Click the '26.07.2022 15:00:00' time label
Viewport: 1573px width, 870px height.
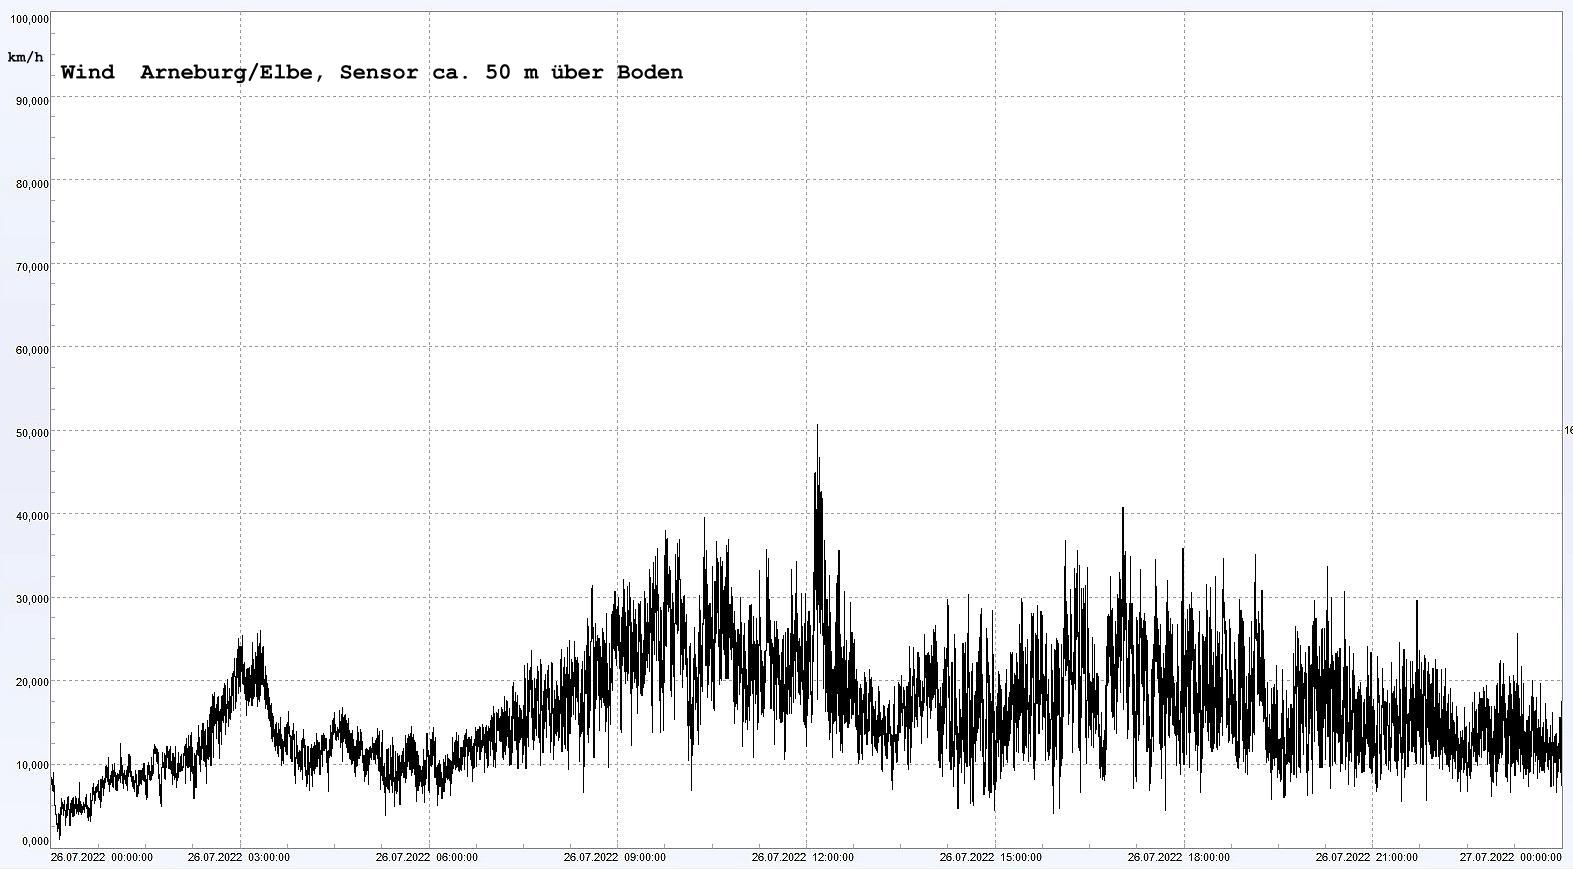[x=991, y=857]
